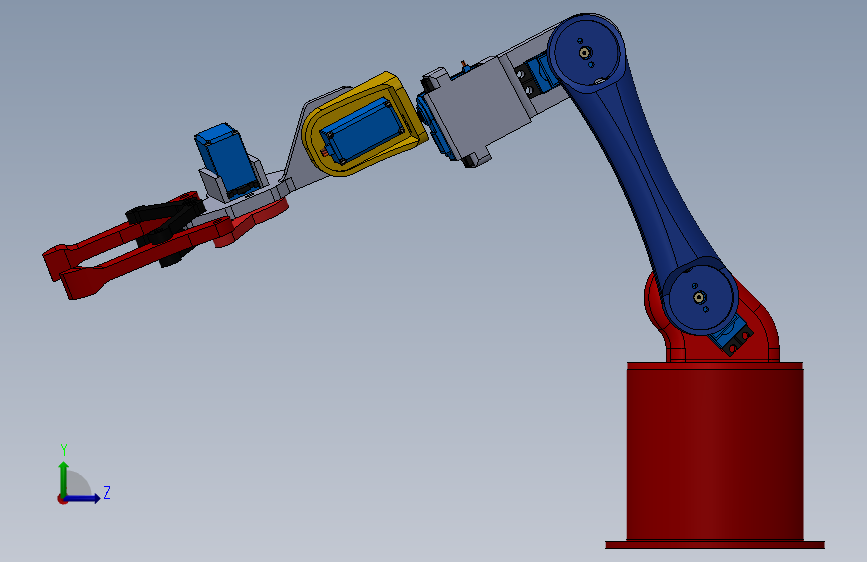This screenshot has width=867, height=562.
Task: Select the gray rectangular servo housing block
Action: coord(478,108)
